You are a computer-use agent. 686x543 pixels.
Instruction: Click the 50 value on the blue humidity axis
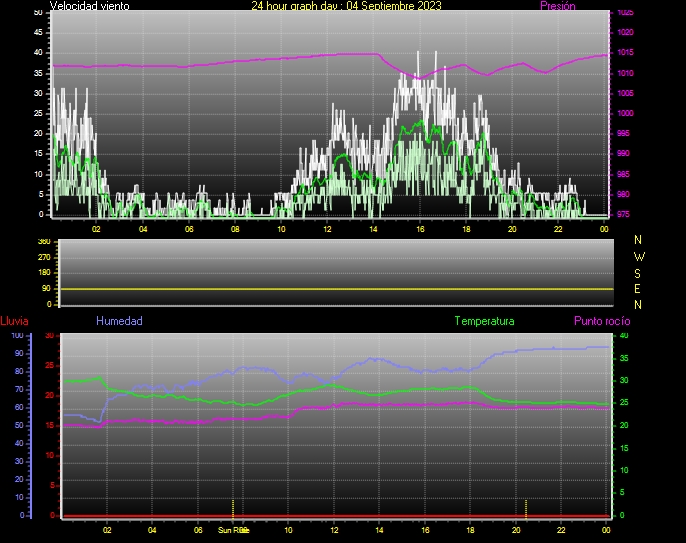point(19,425)
